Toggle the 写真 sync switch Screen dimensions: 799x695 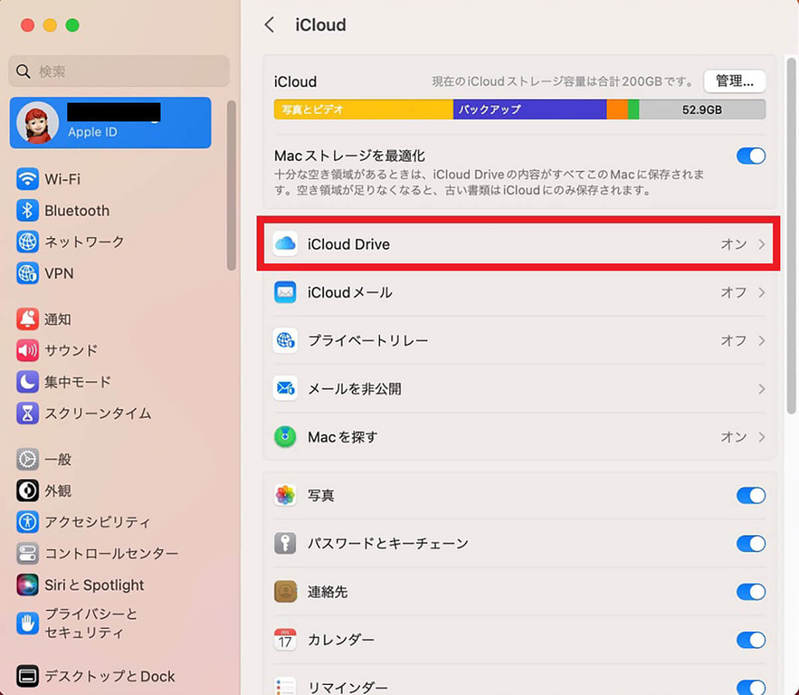pyautogui.click(x=751, y=495)
